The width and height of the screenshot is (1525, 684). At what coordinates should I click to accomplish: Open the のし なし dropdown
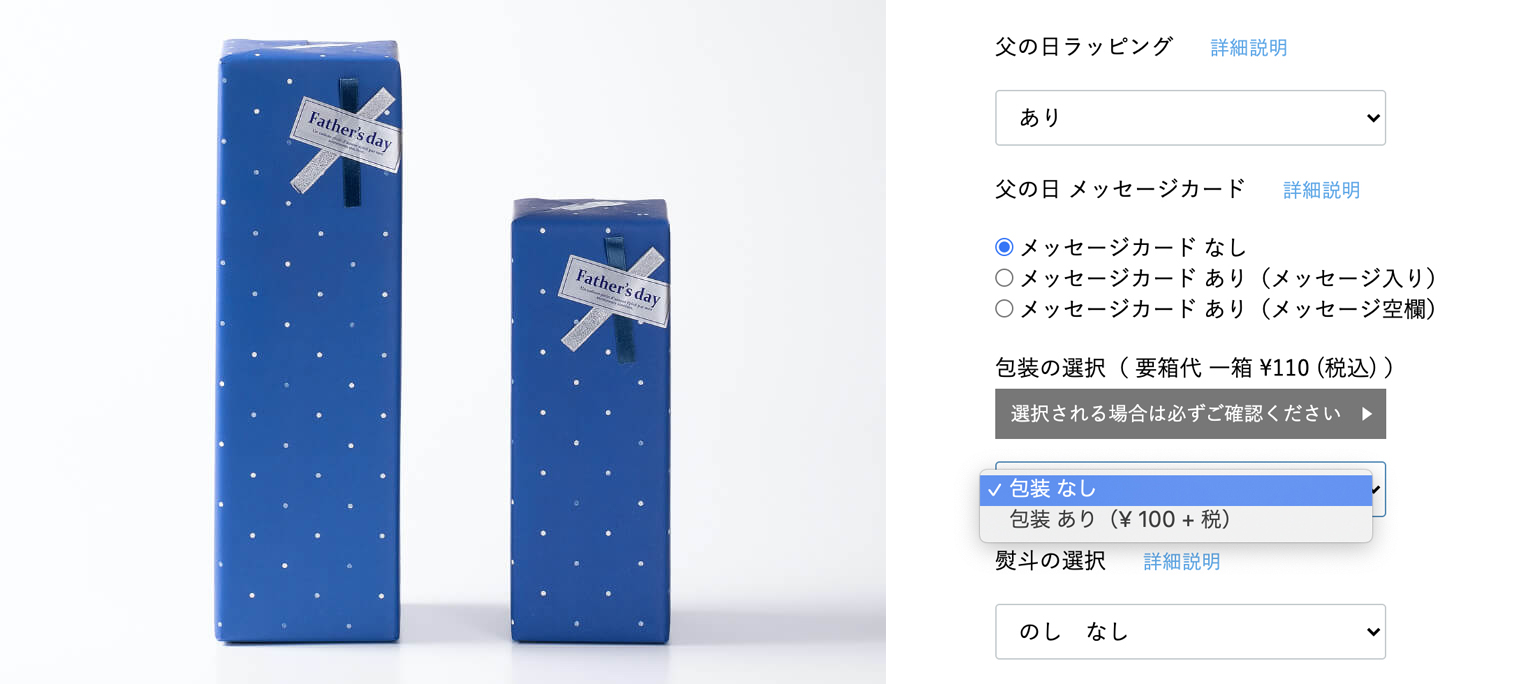click(x=1190, y=632)
